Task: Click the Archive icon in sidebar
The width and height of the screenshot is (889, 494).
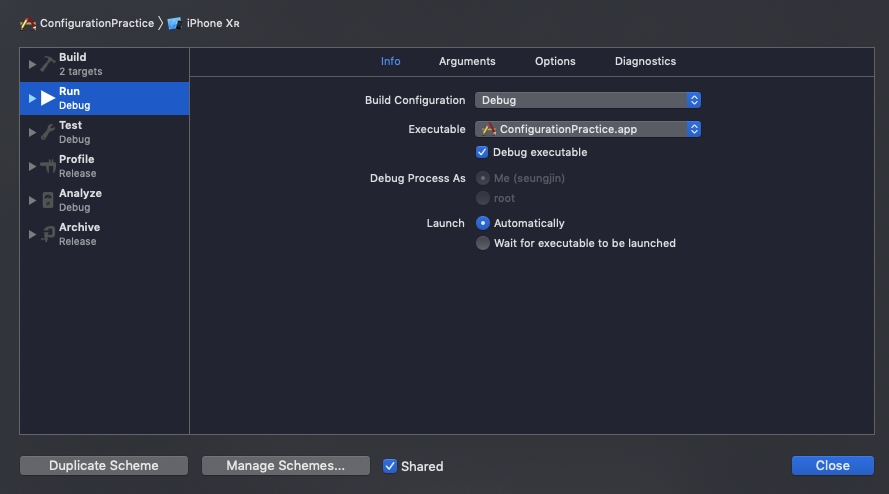Action: 48,234
